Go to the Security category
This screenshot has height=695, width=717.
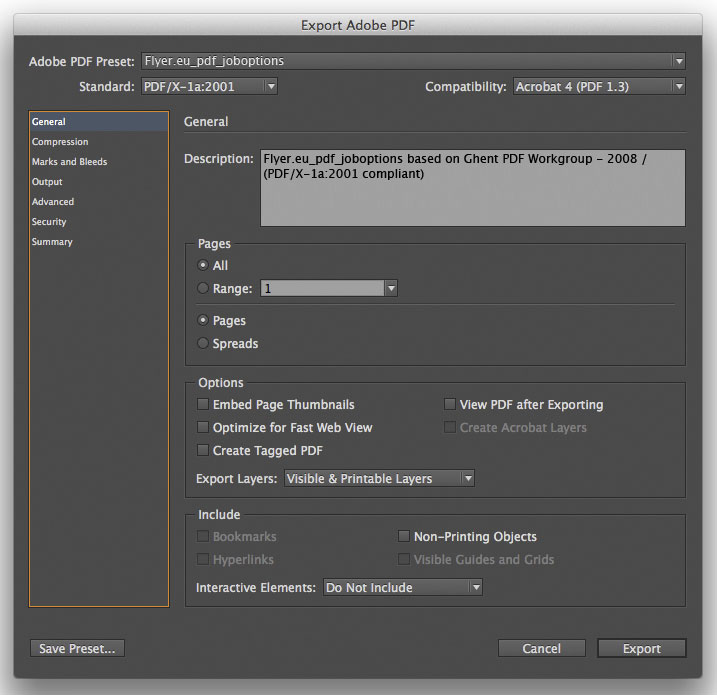[x=99, y=222]
